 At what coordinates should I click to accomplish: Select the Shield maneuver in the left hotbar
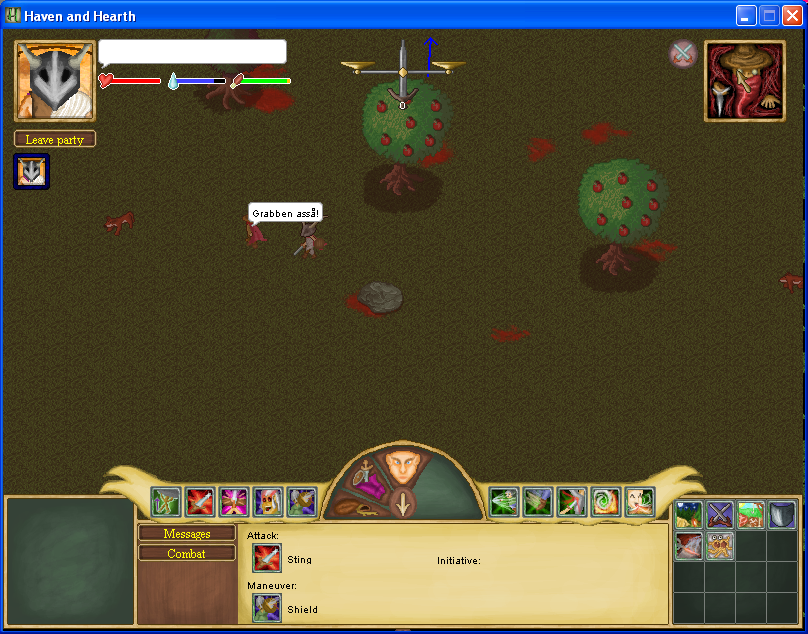coord(302,502)
